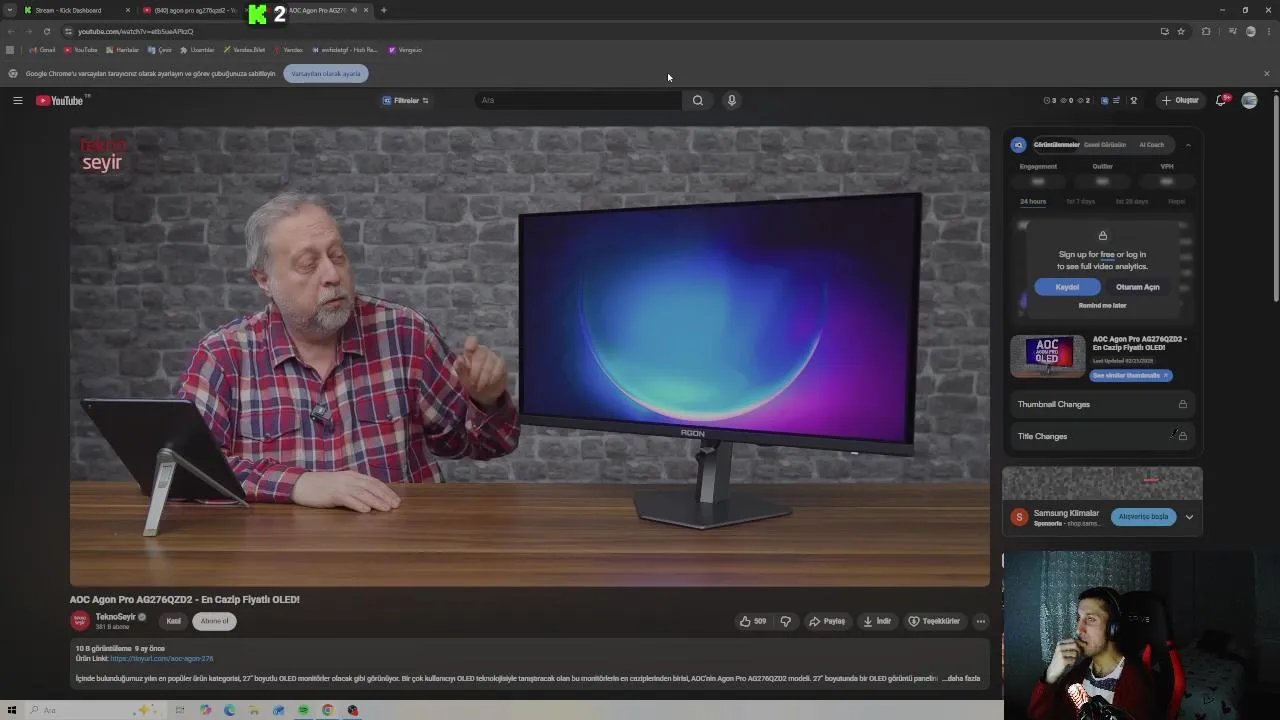Collapse the analytics side panel chevron
Screen dimensions: 1280x720
1188,145
